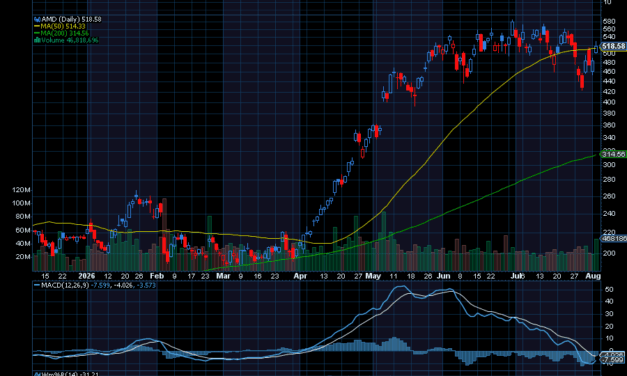Click the '400' price axis label
The width and height of the screenshot is (627, 376).
click(x=609, y=102)
